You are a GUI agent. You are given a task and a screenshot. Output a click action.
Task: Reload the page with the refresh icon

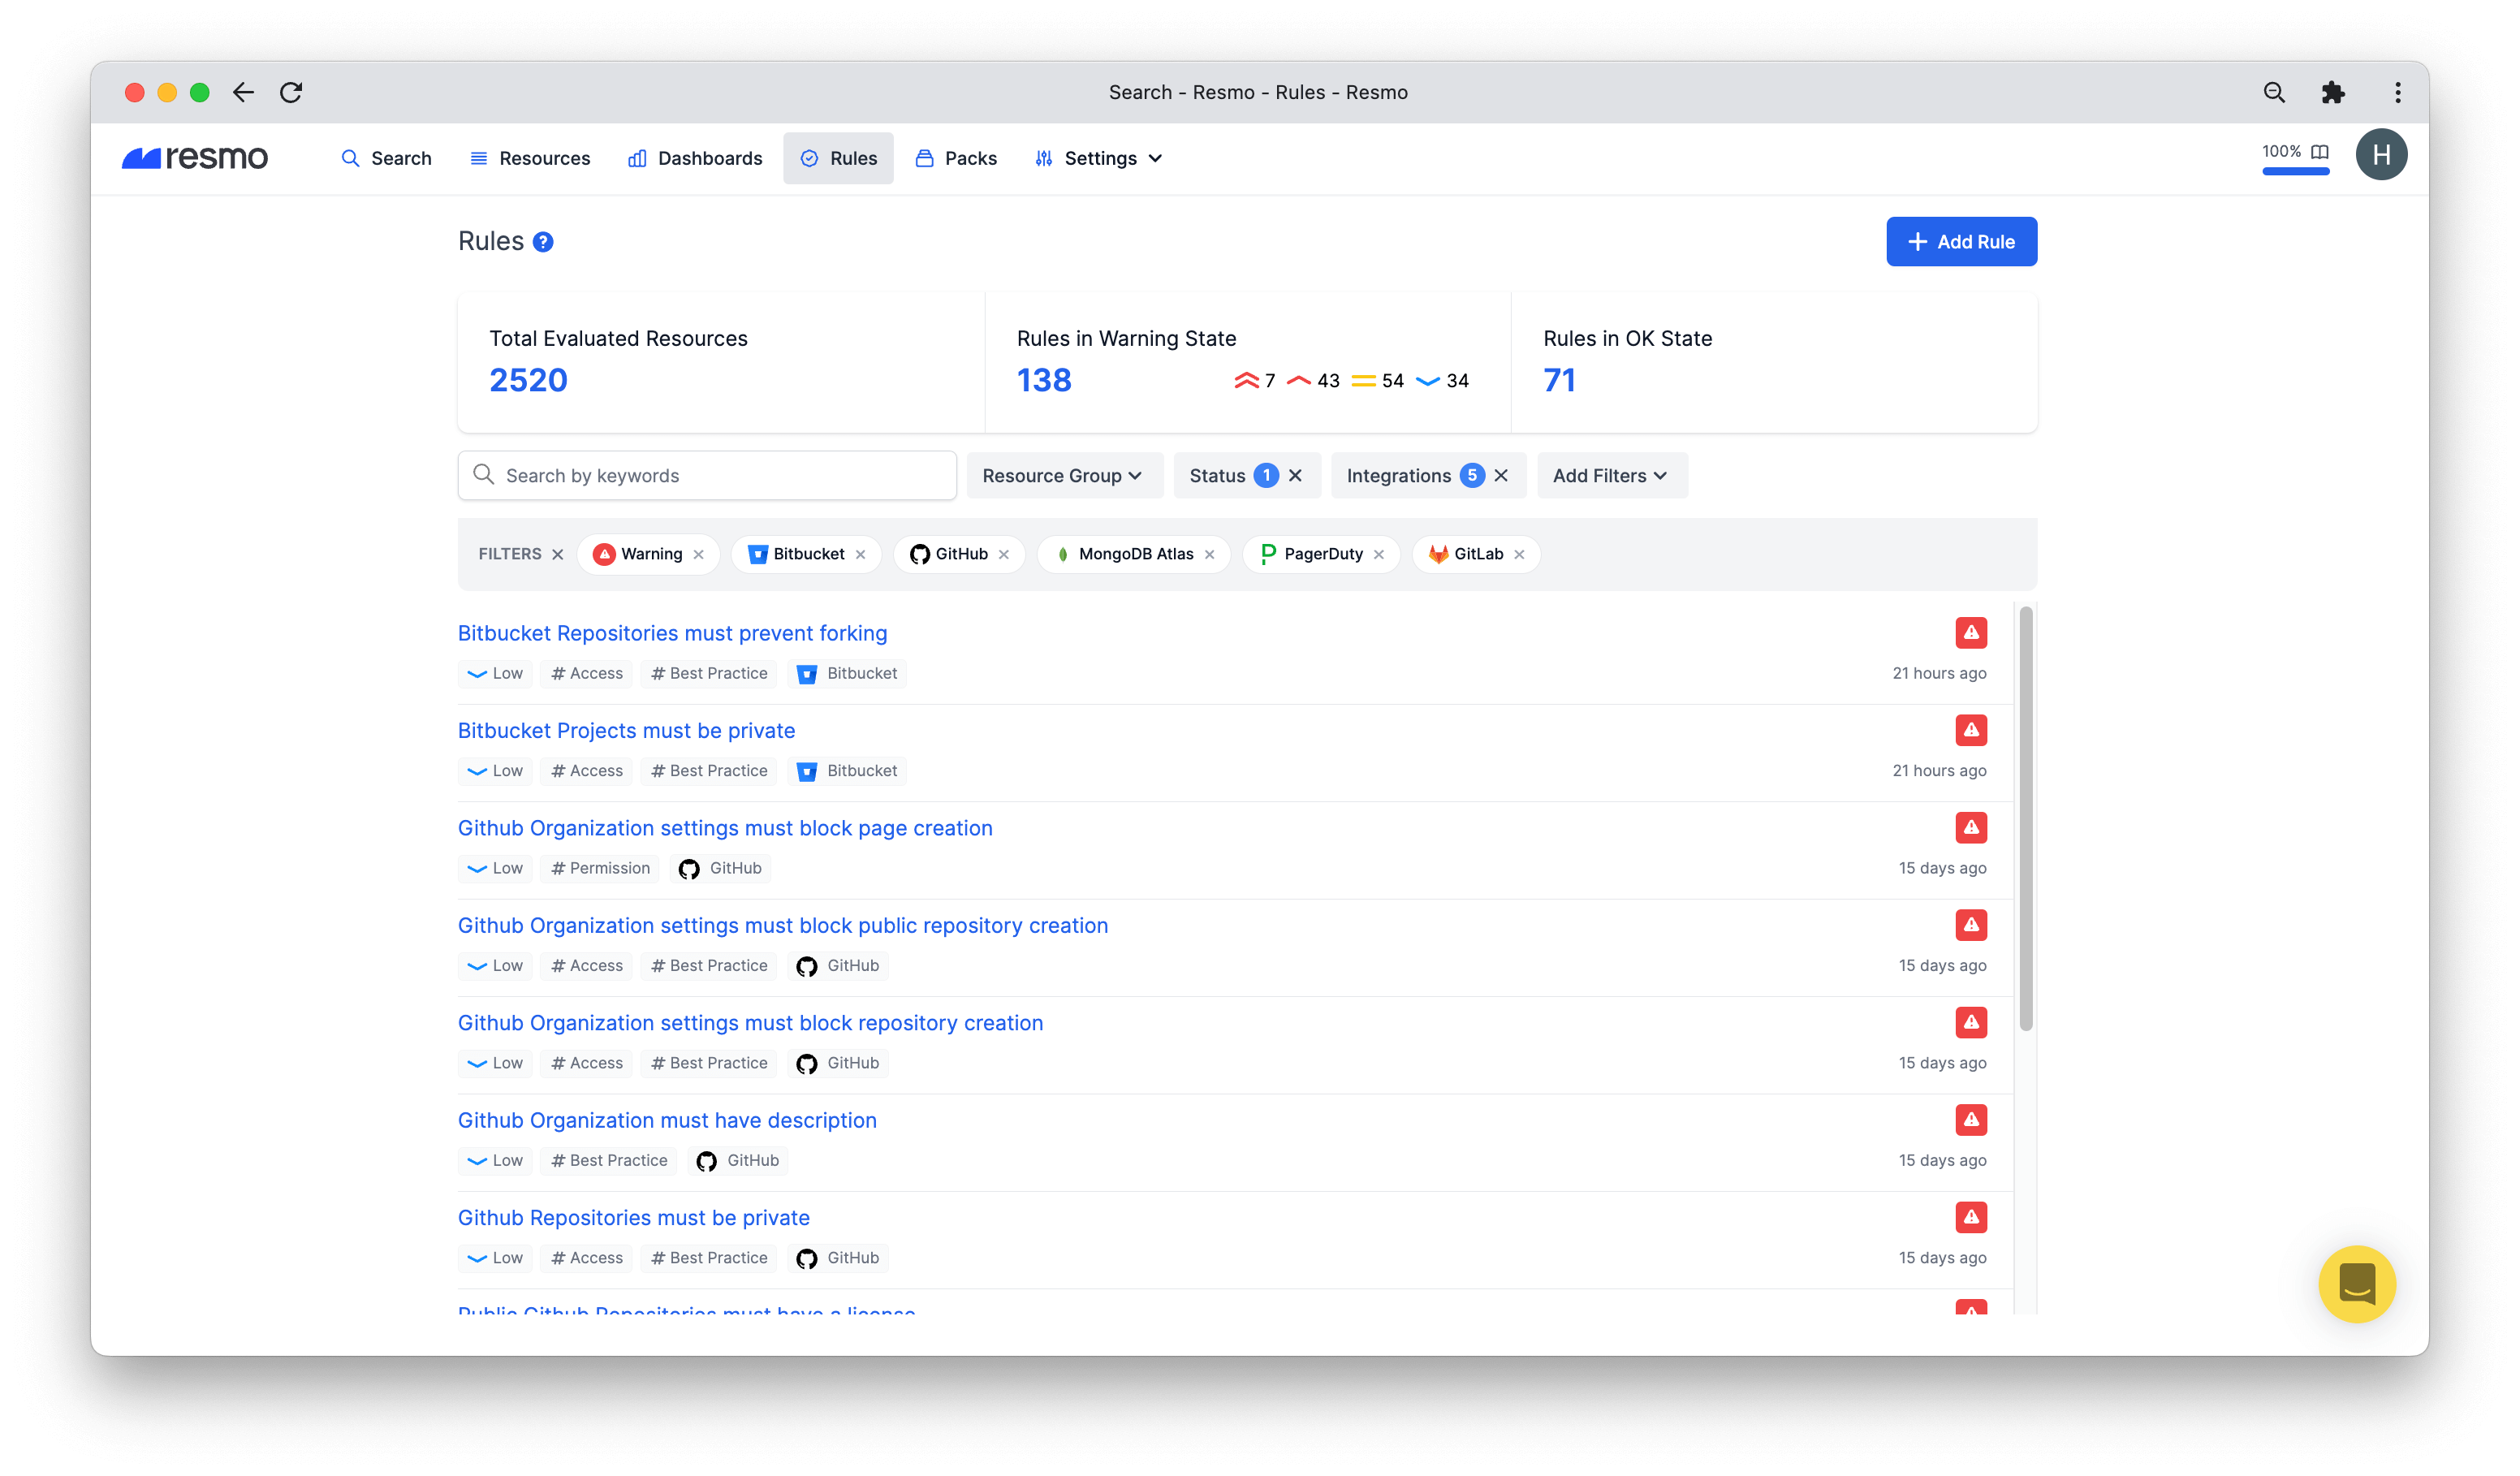(x=291, y=92)
